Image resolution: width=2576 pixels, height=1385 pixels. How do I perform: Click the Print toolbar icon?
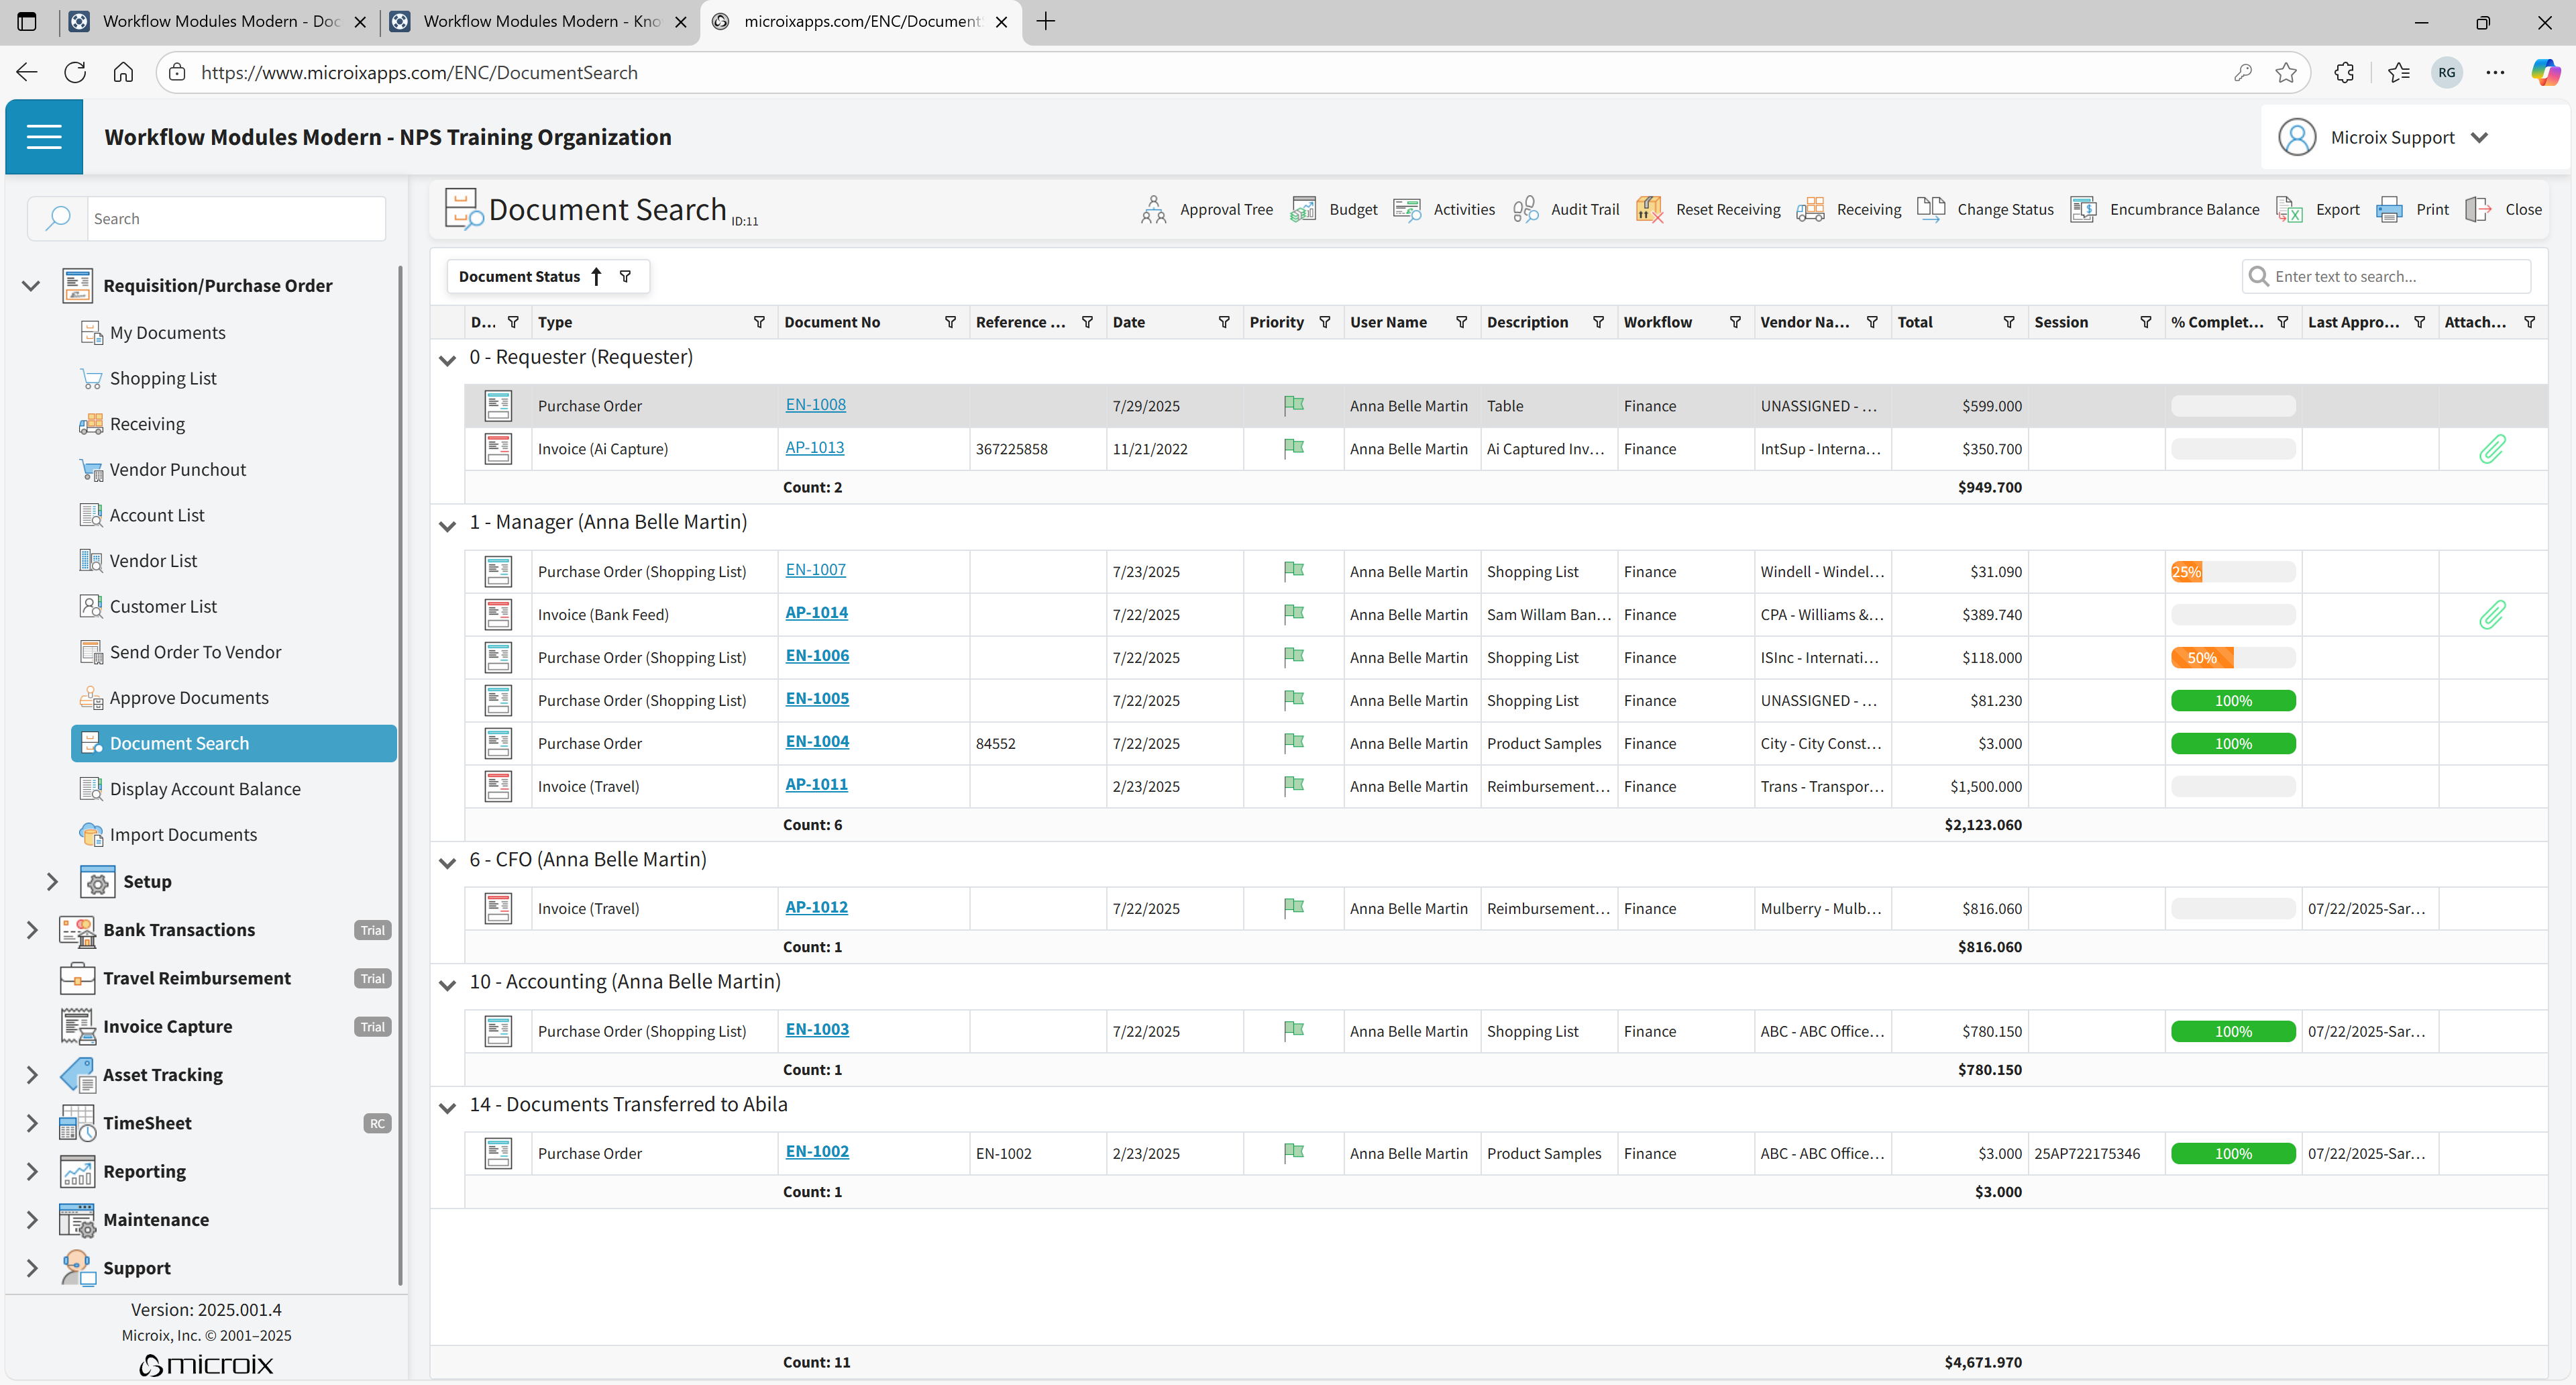(x=2389, y=209)
